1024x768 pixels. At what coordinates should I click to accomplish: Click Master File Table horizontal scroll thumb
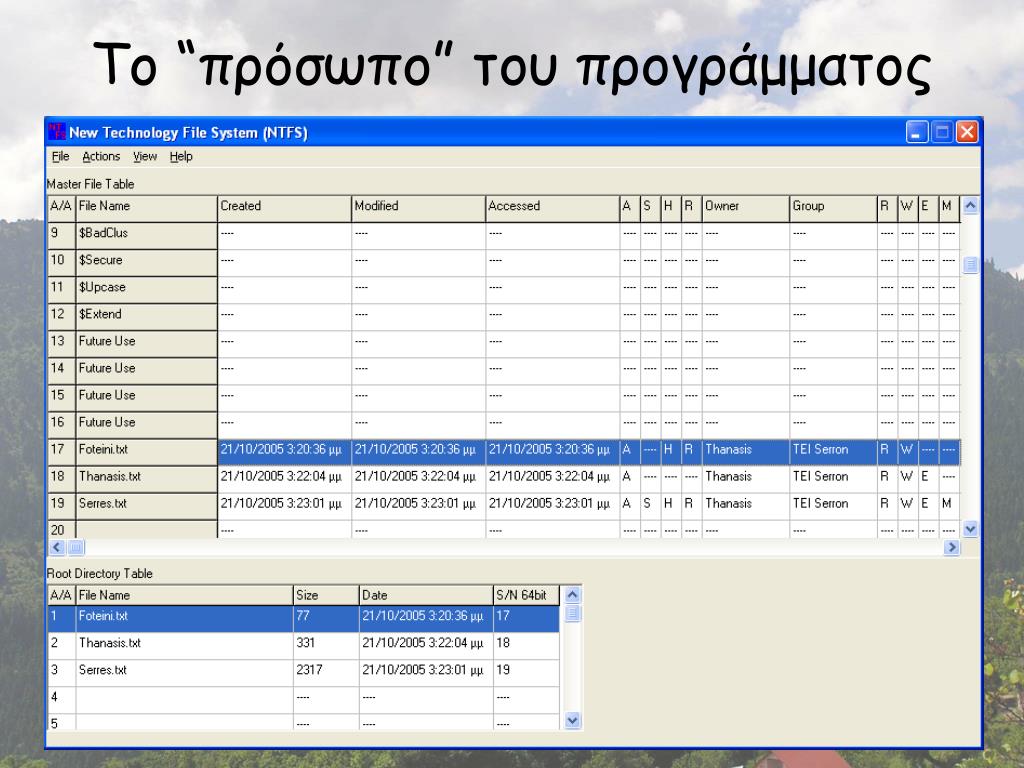pos(76,547)
